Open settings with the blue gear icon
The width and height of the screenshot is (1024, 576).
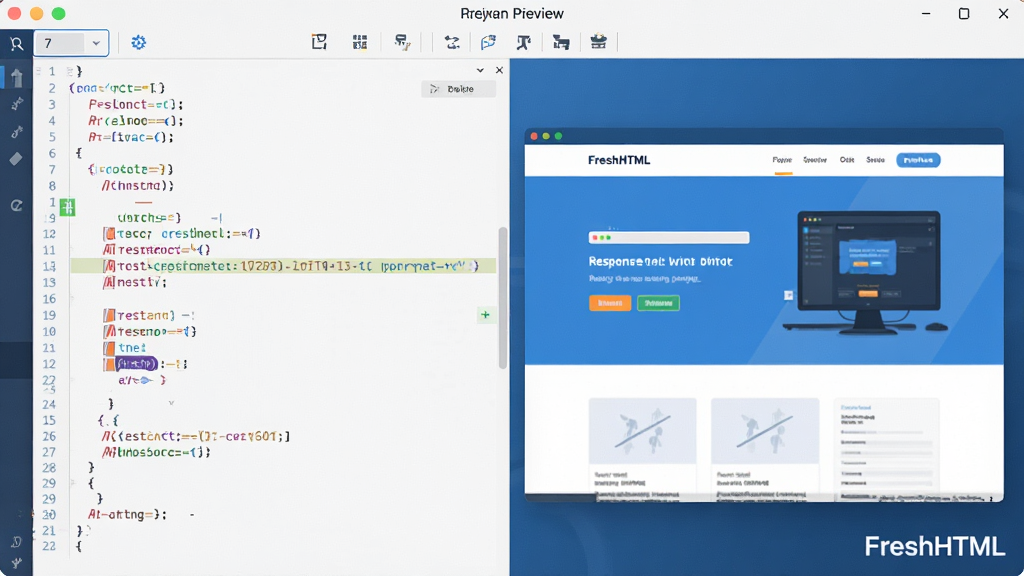(x=138, y=43)
